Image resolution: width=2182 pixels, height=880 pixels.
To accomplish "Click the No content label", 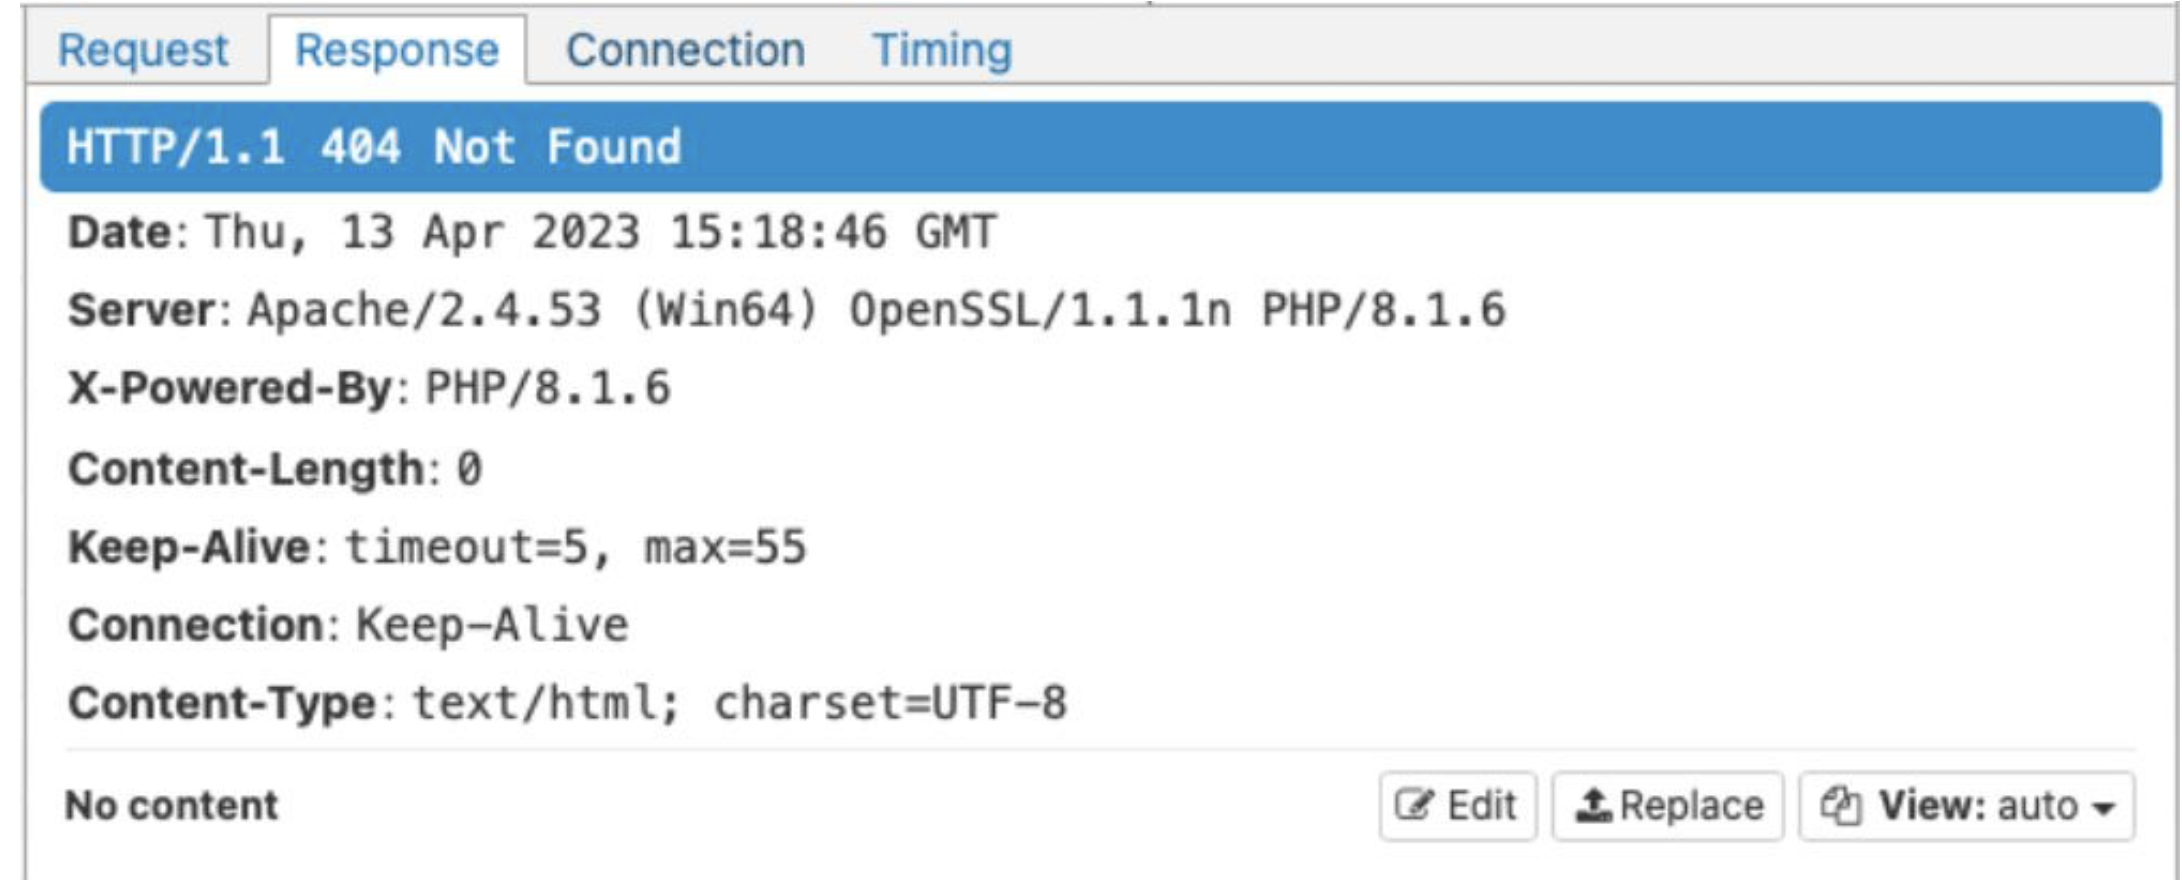I will point(172,806).
